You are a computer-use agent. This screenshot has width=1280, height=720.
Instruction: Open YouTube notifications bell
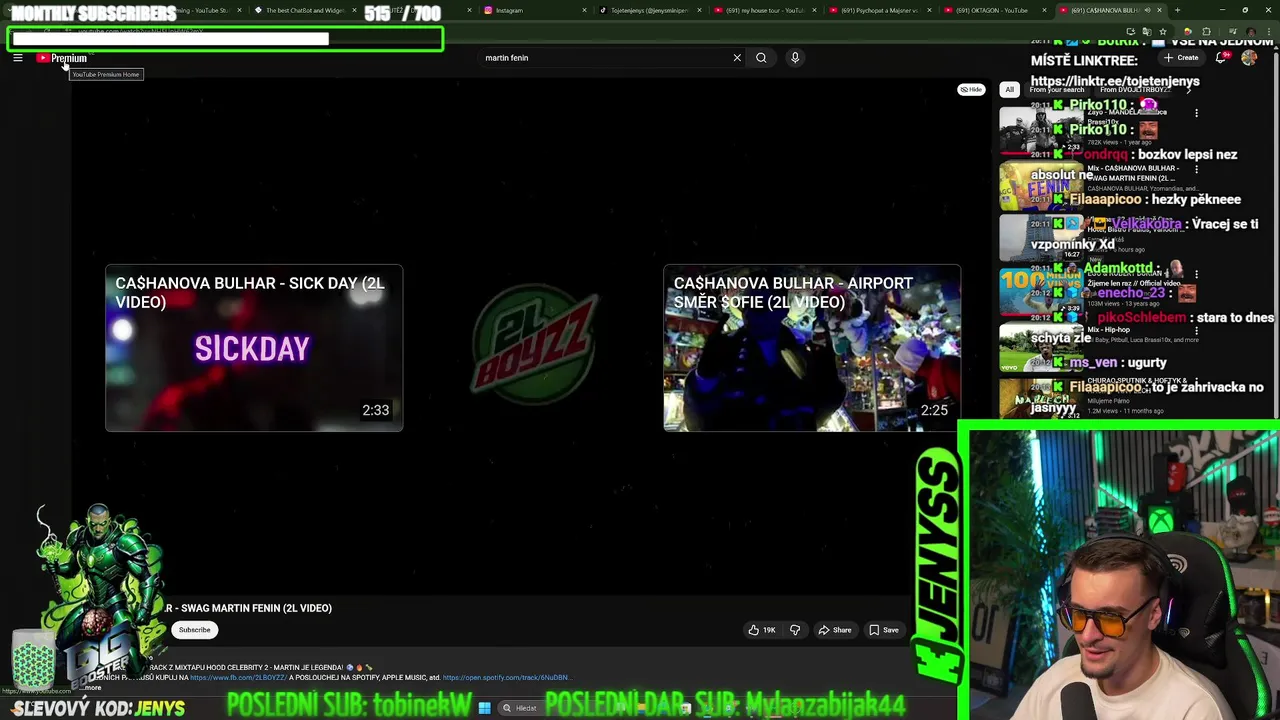(1222, 58)
